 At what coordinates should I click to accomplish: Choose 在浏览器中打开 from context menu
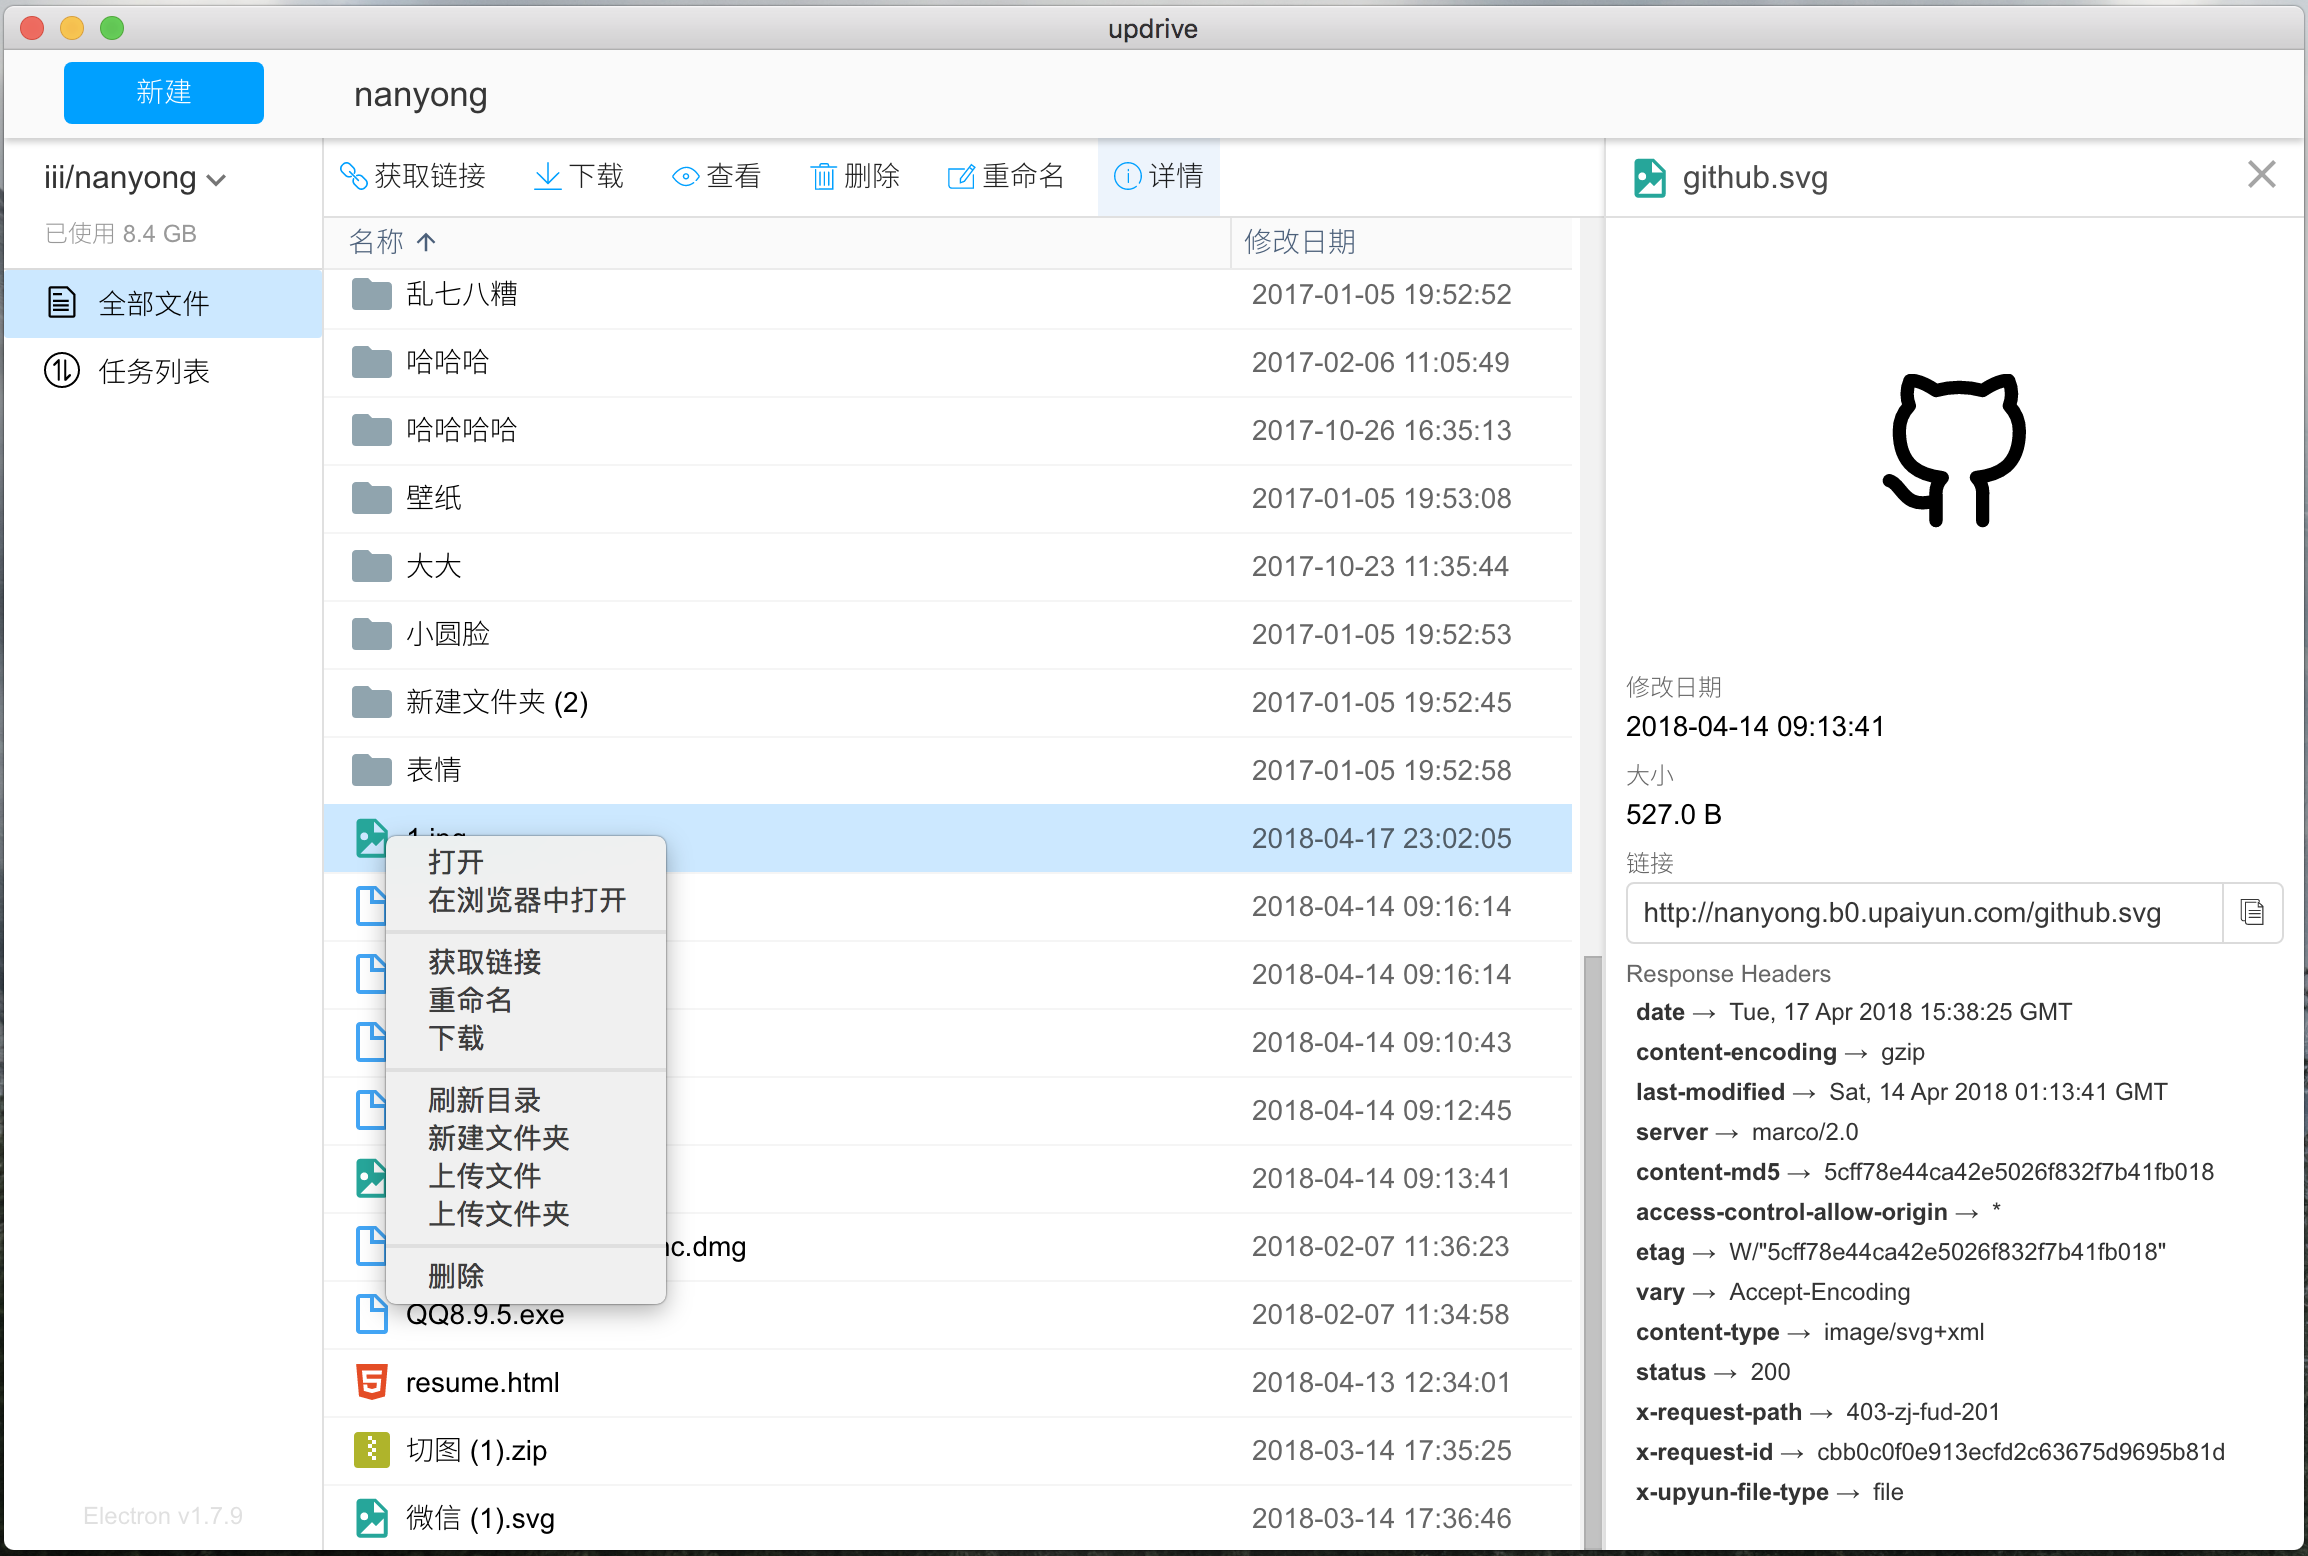[527, 900]
